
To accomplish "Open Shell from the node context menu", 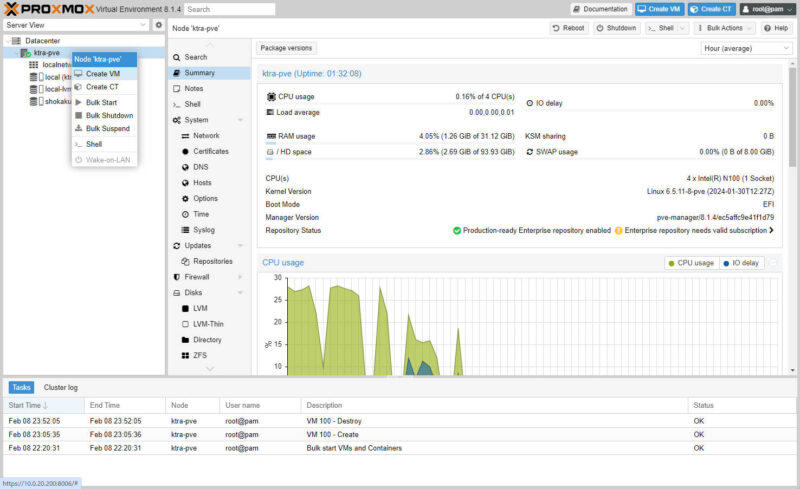I will pos(104,144).
